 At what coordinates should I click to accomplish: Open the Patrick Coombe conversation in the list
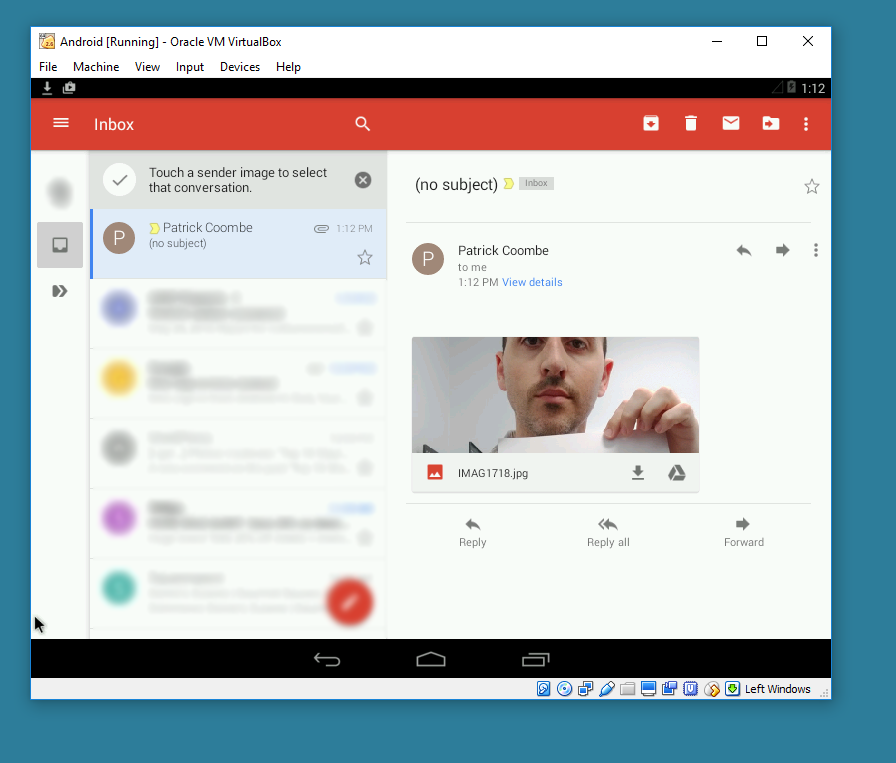[238, 244]
